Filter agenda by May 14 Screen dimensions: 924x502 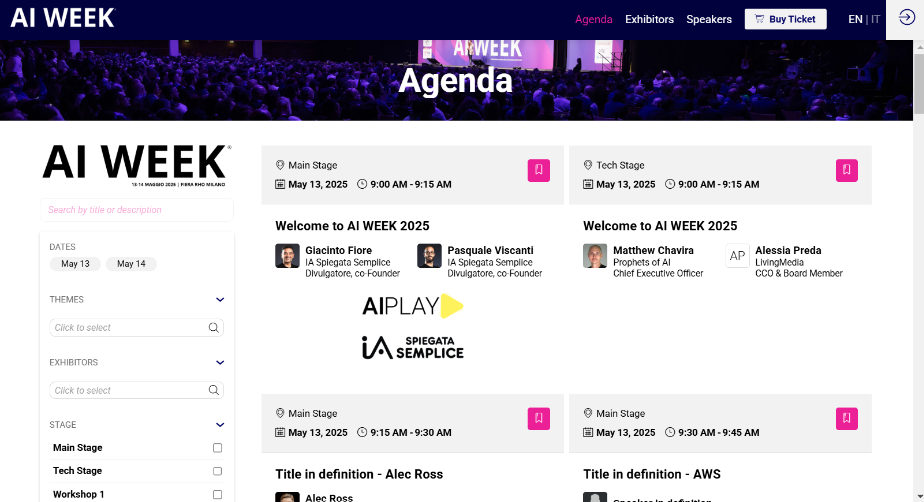131,263
